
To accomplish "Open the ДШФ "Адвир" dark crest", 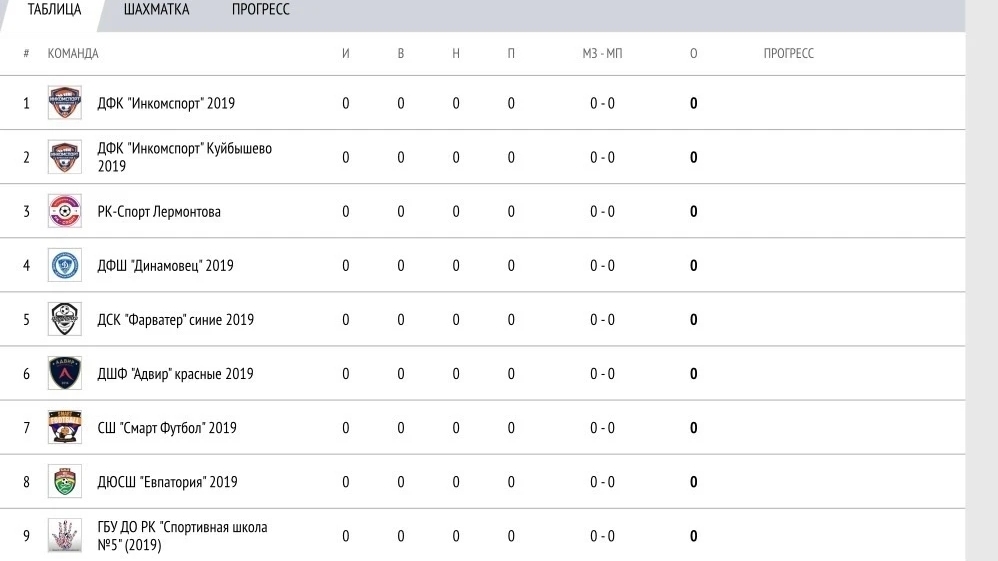I will (65, 374).
